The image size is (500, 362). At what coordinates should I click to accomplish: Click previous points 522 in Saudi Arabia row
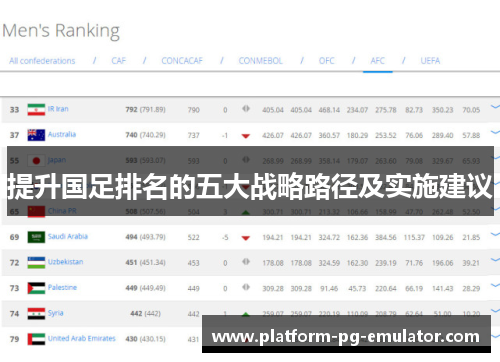click(x=194, y=238)
